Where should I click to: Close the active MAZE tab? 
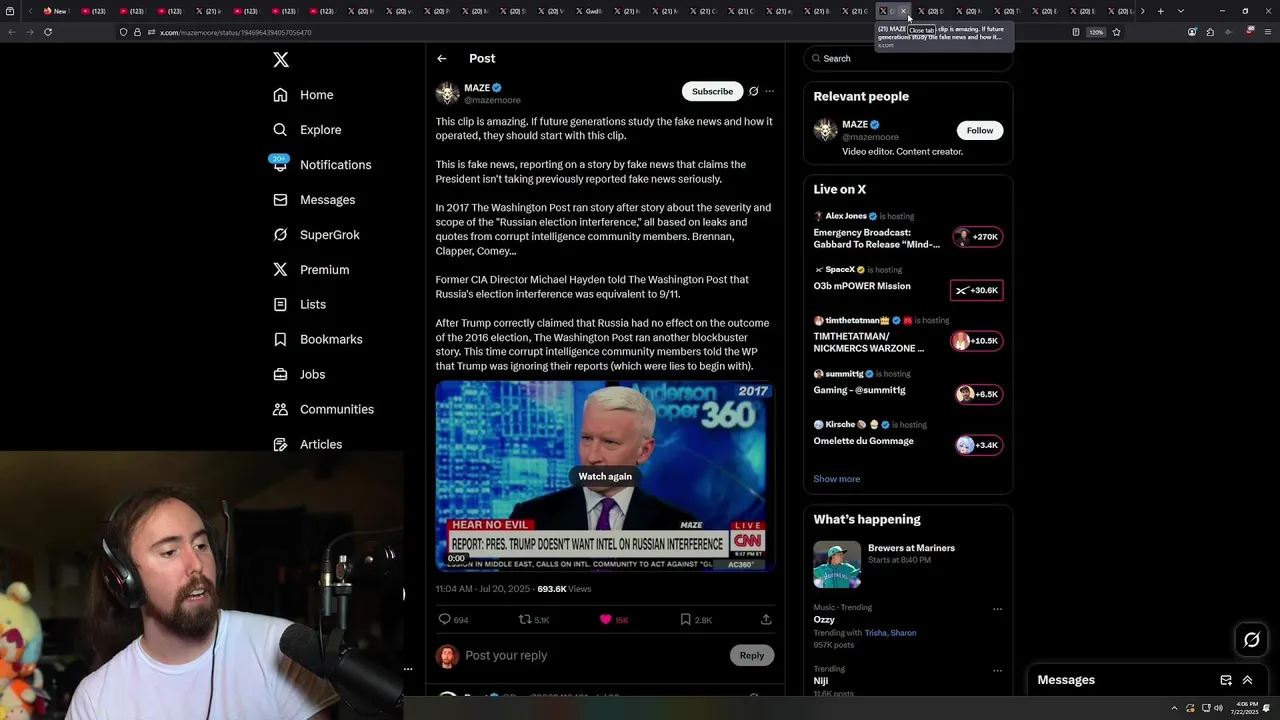point(903,11)
